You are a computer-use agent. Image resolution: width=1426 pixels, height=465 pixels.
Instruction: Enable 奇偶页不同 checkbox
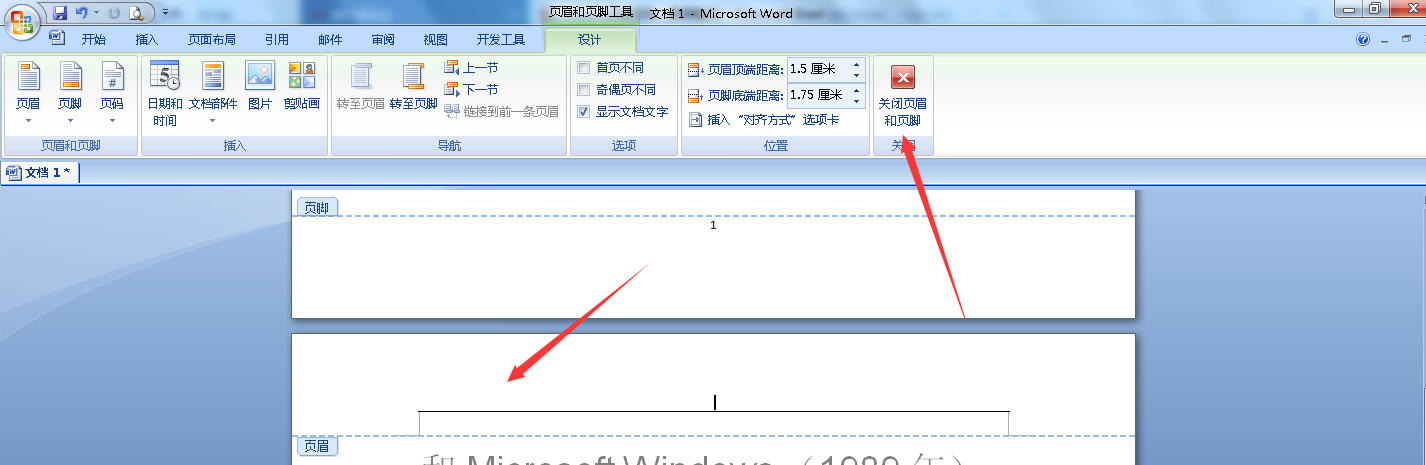[584, 89]
